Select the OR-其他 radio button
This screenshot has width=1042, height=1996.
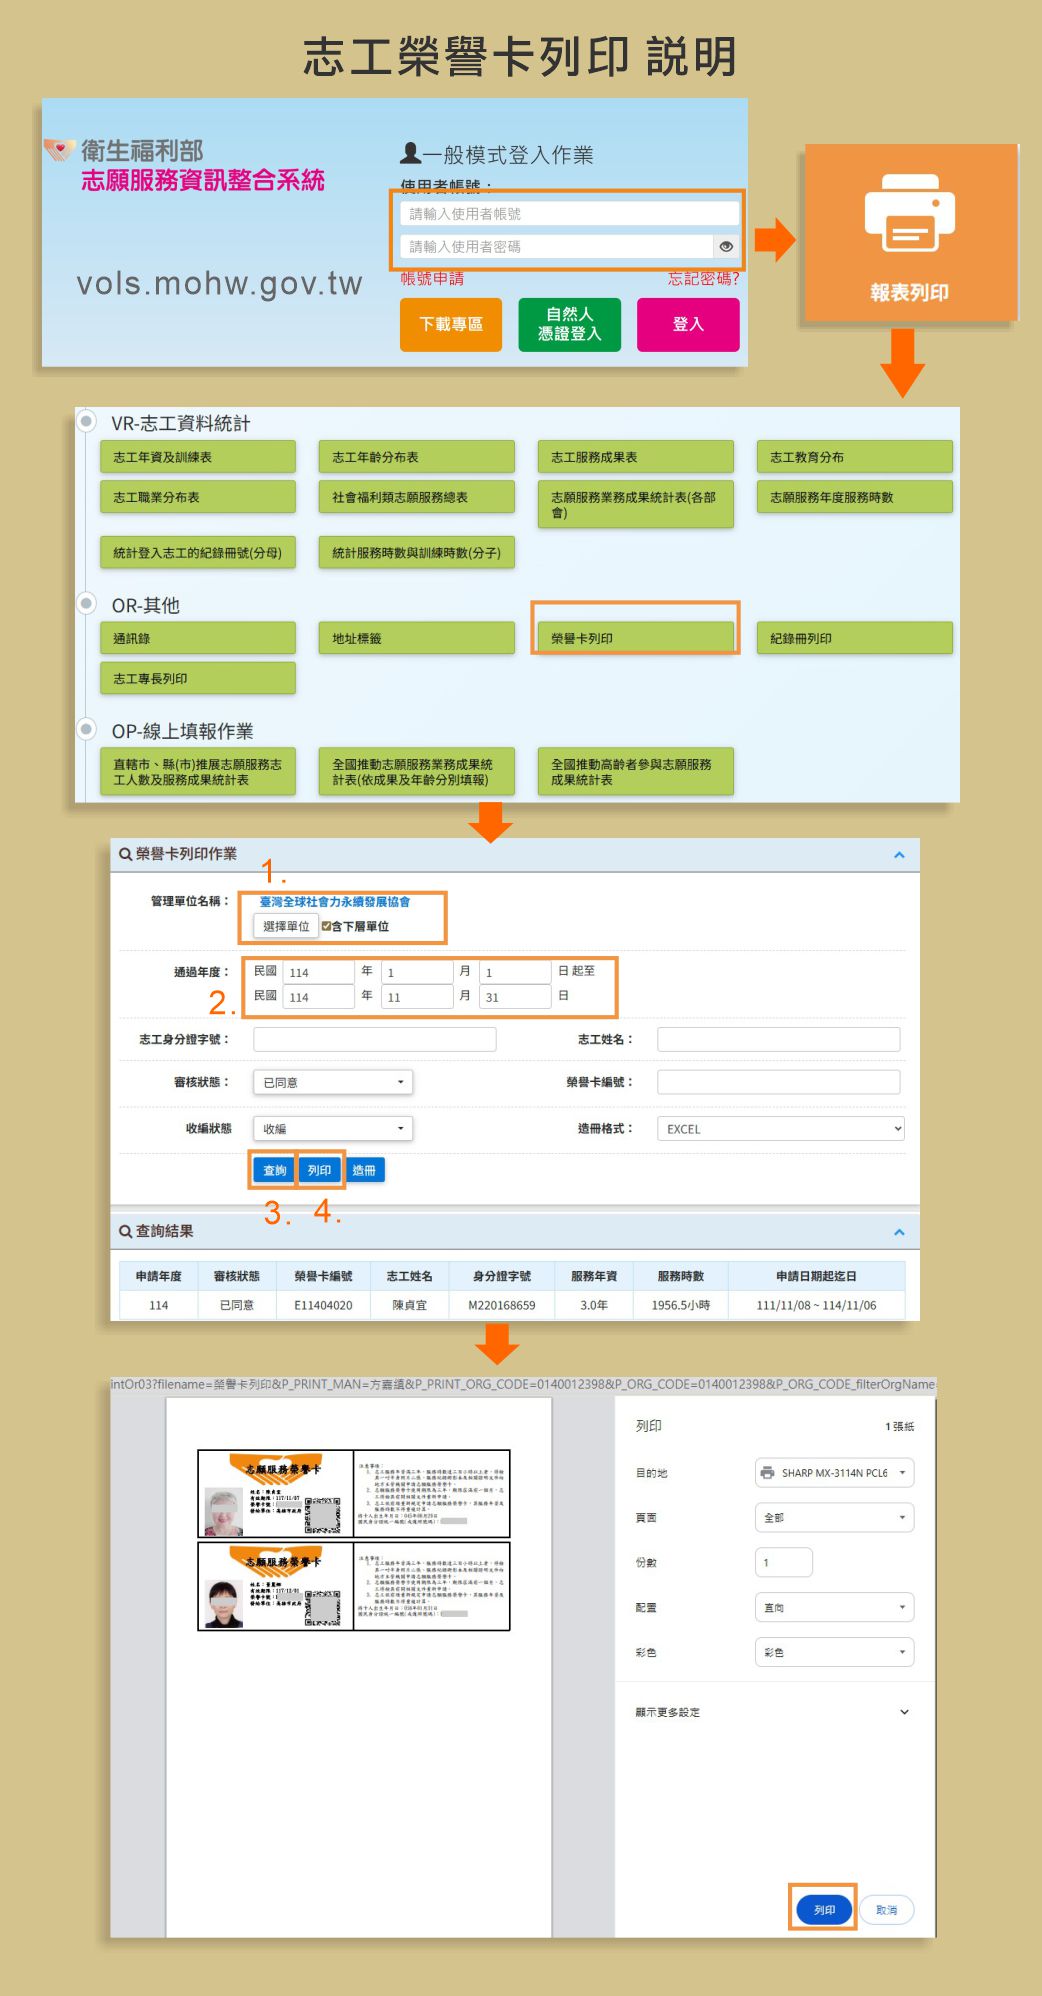point(87,603)
